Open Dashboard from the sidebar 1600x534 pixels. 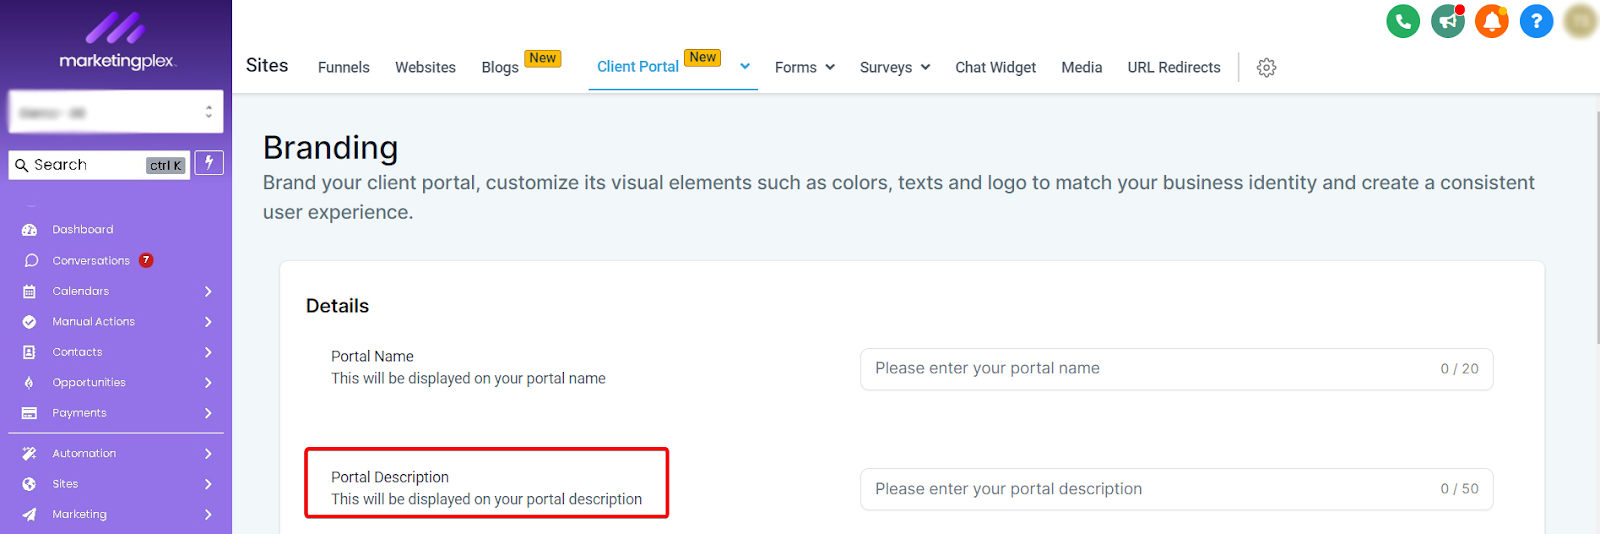[83, 230]
